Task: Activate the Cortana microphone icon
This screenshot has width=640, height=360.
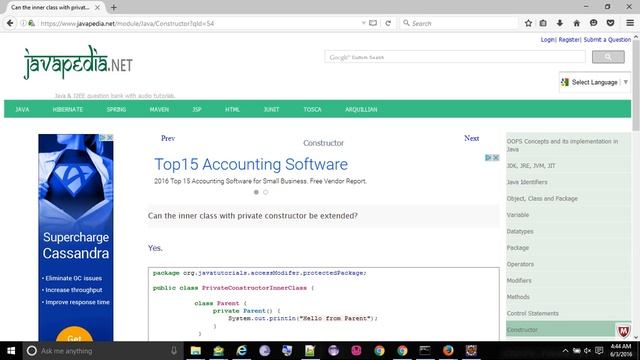Action: point(174,351)
